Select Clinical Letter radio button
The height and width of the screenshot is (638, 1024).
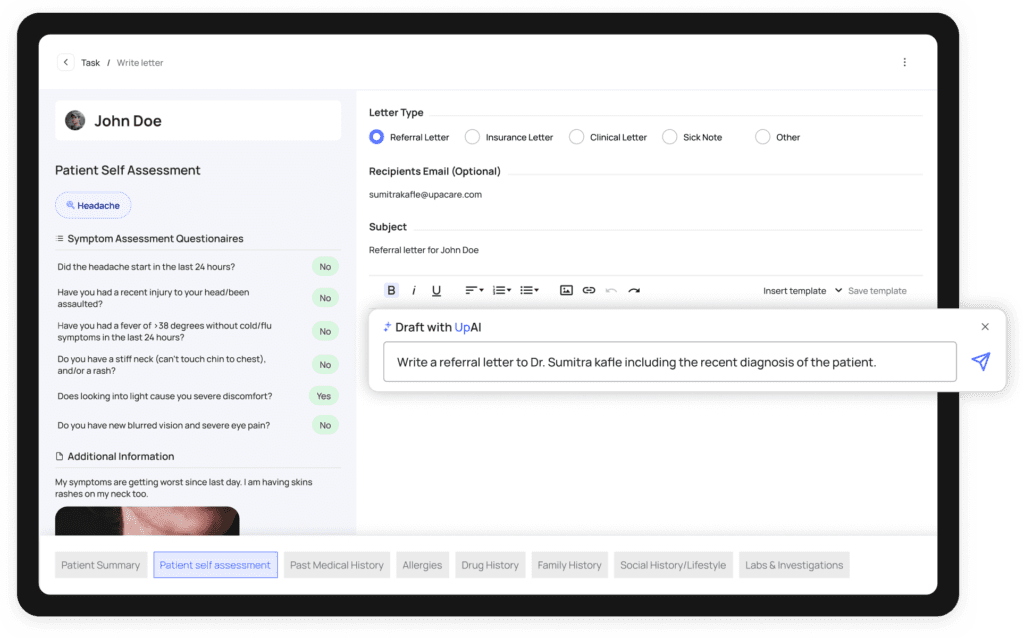pos(576,137)
